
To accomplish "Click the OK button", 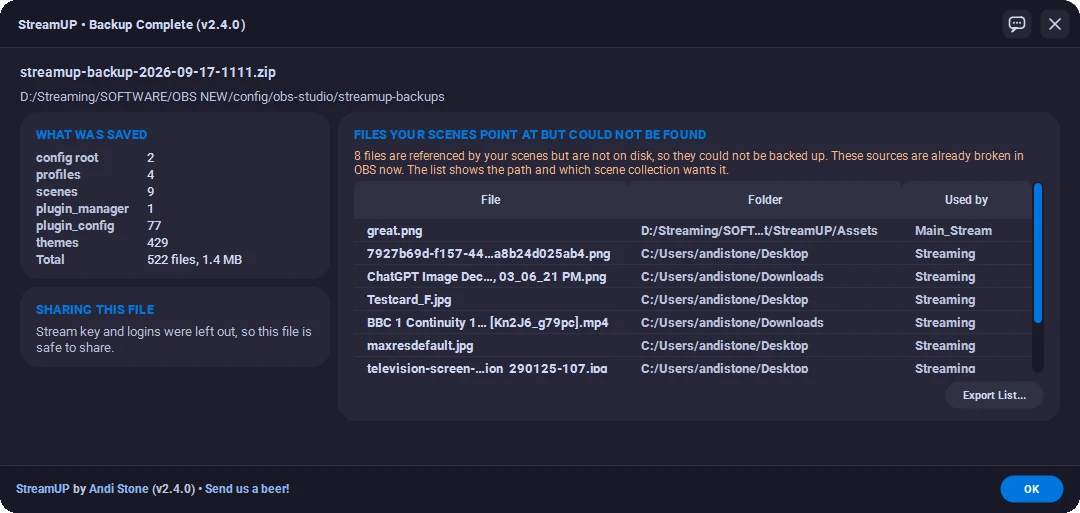I will pyautogui.click(x=1031, y=489).
